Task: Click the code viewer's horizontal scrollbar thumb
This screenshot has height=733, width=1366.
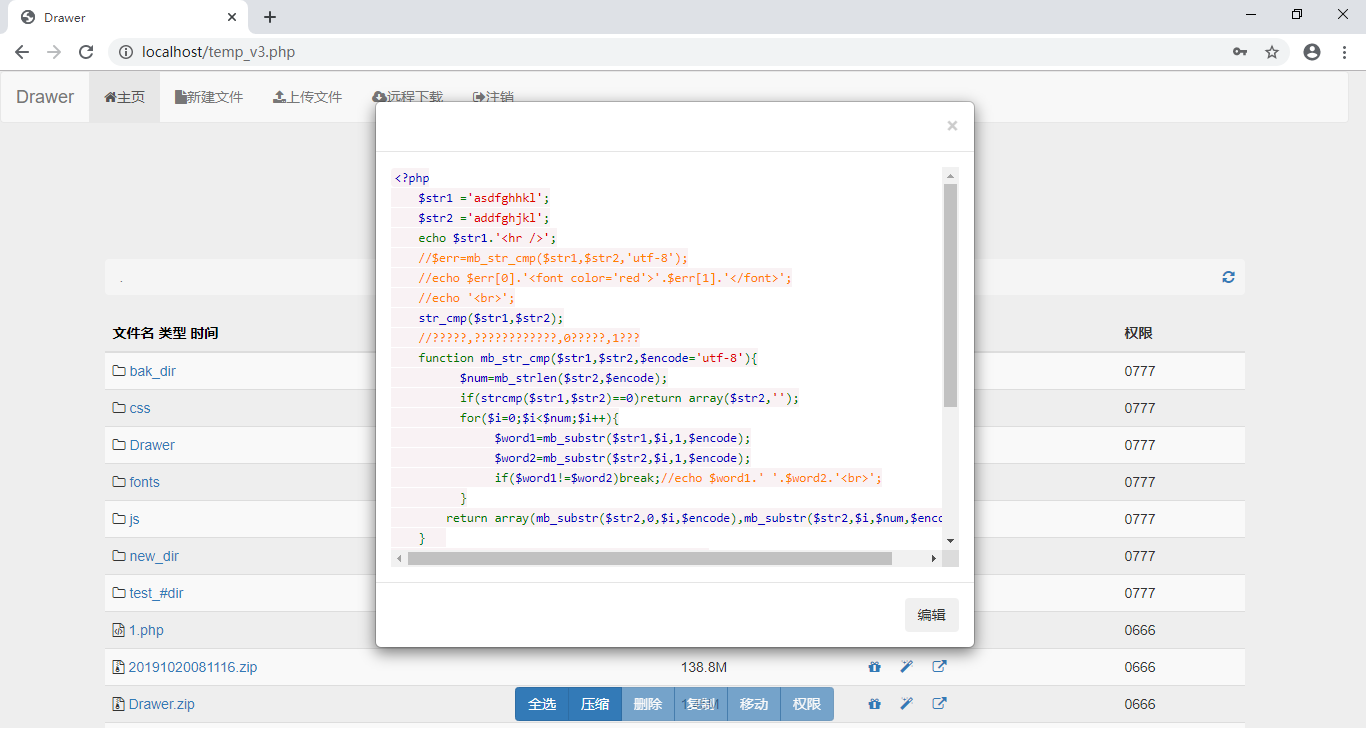Action: (x=650, y=558)
